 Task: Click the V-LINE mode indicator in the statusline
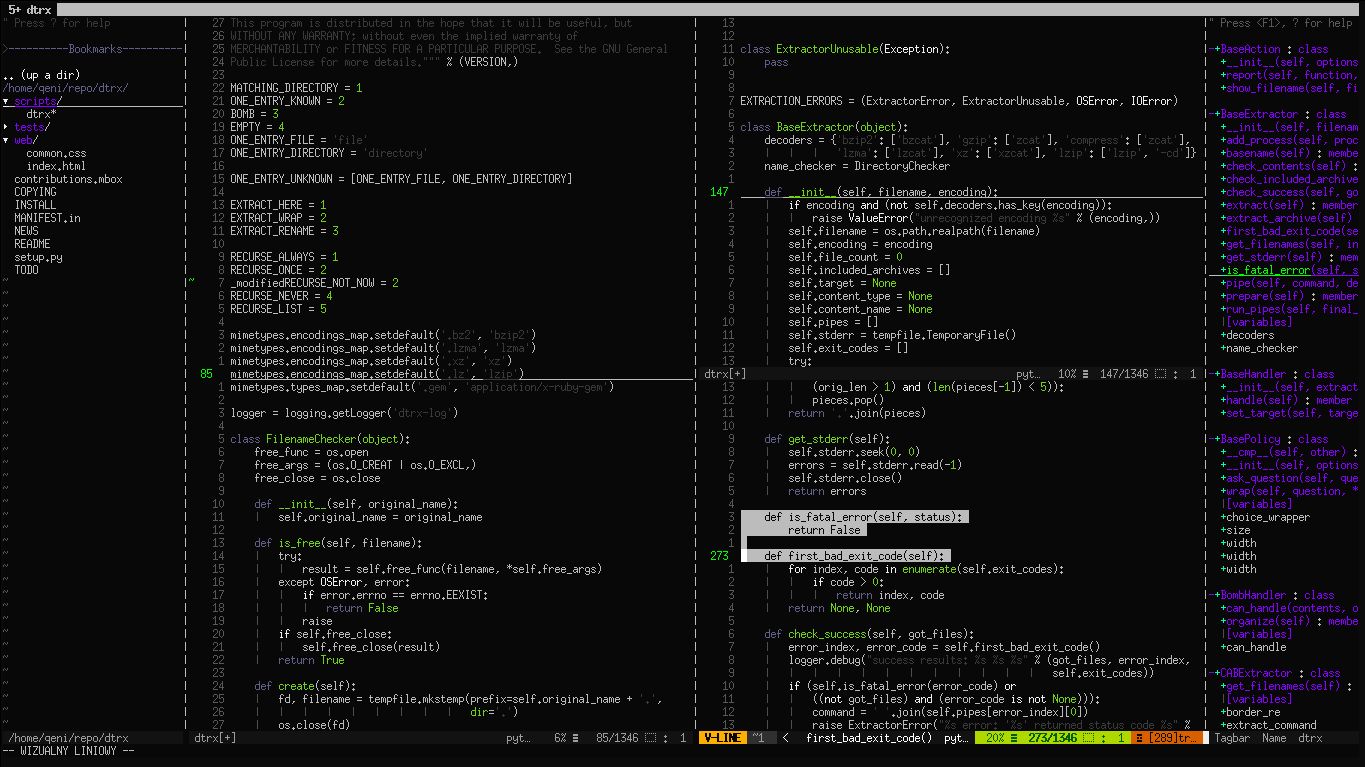722,737
